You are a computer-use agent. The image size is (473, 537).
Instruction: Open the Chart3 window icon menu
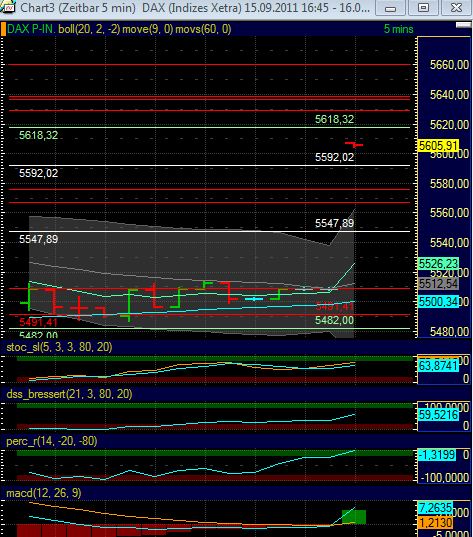coord(8,7)
